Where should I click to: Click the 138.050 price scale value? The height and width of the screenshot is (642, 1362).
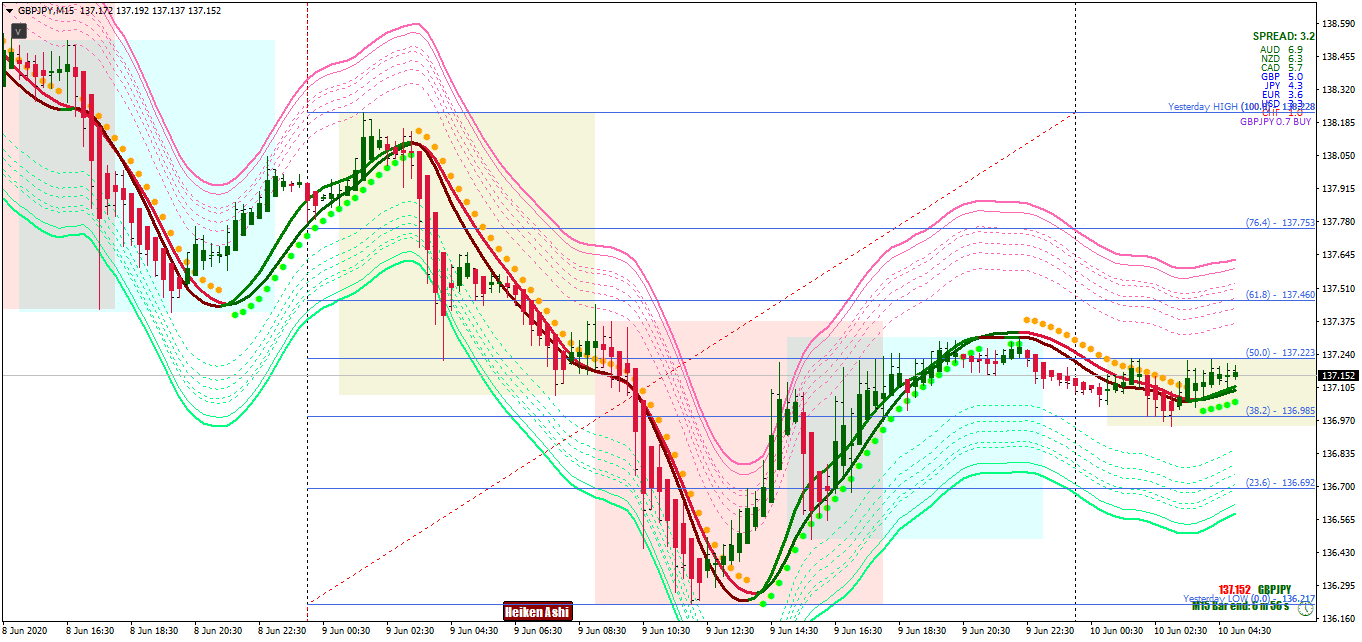tap(1338, 155)
